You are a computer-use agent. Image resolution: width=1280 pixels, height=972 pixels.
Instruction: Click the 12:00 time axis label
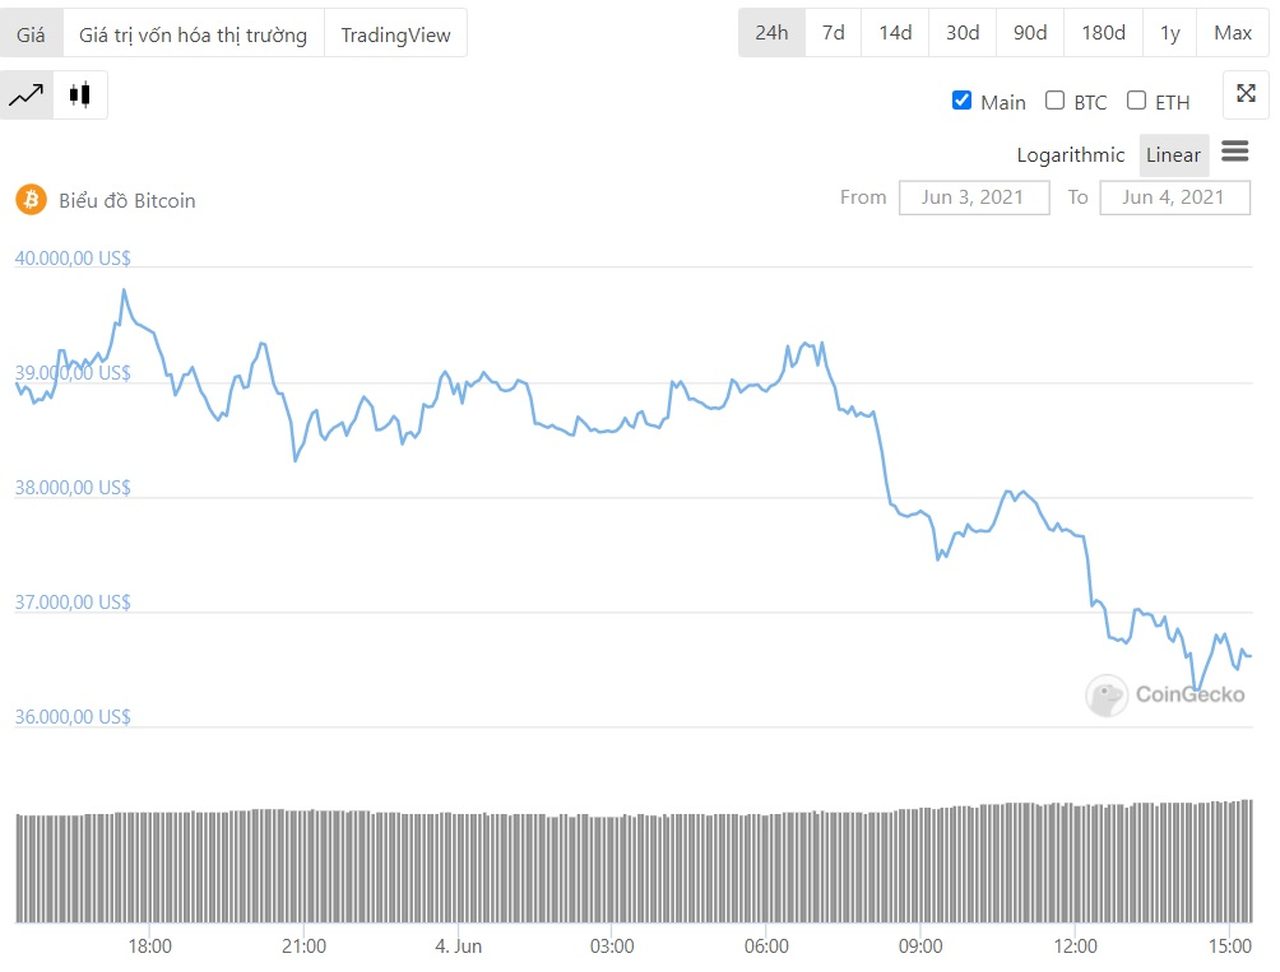coord(1075,946)
